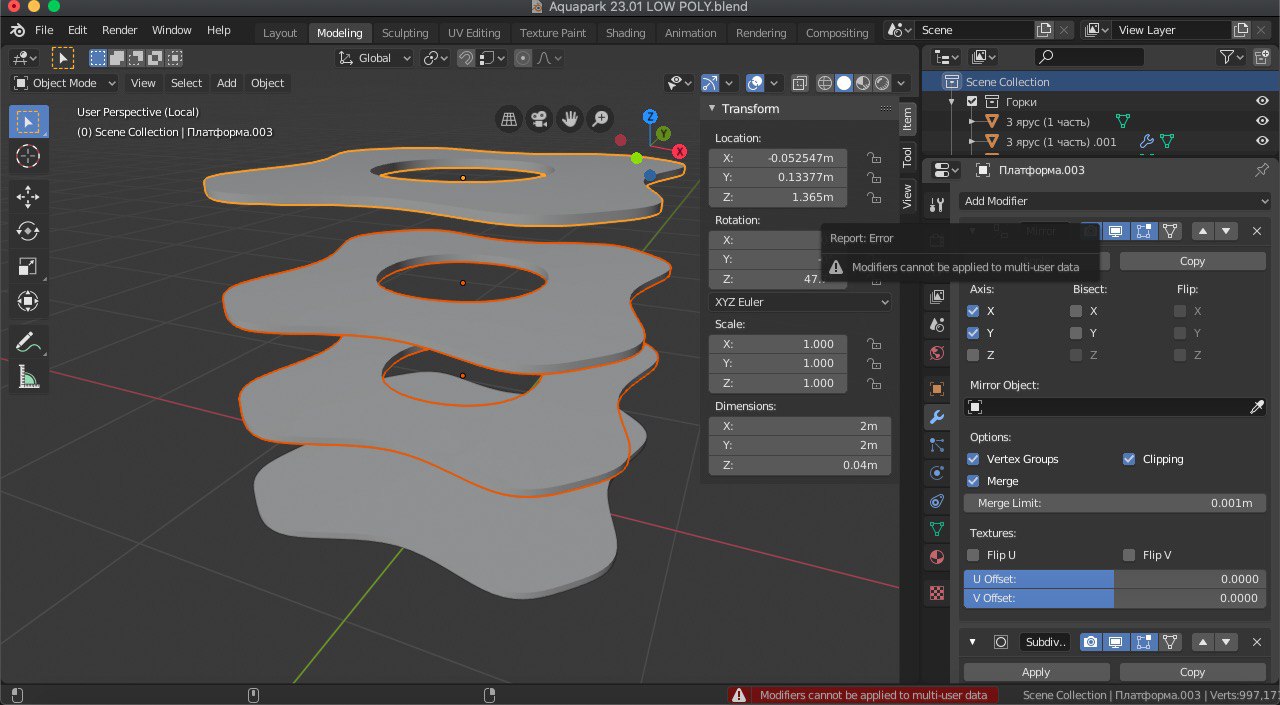
Task: Uncheck Merge option
Action: tap(973, 481)
